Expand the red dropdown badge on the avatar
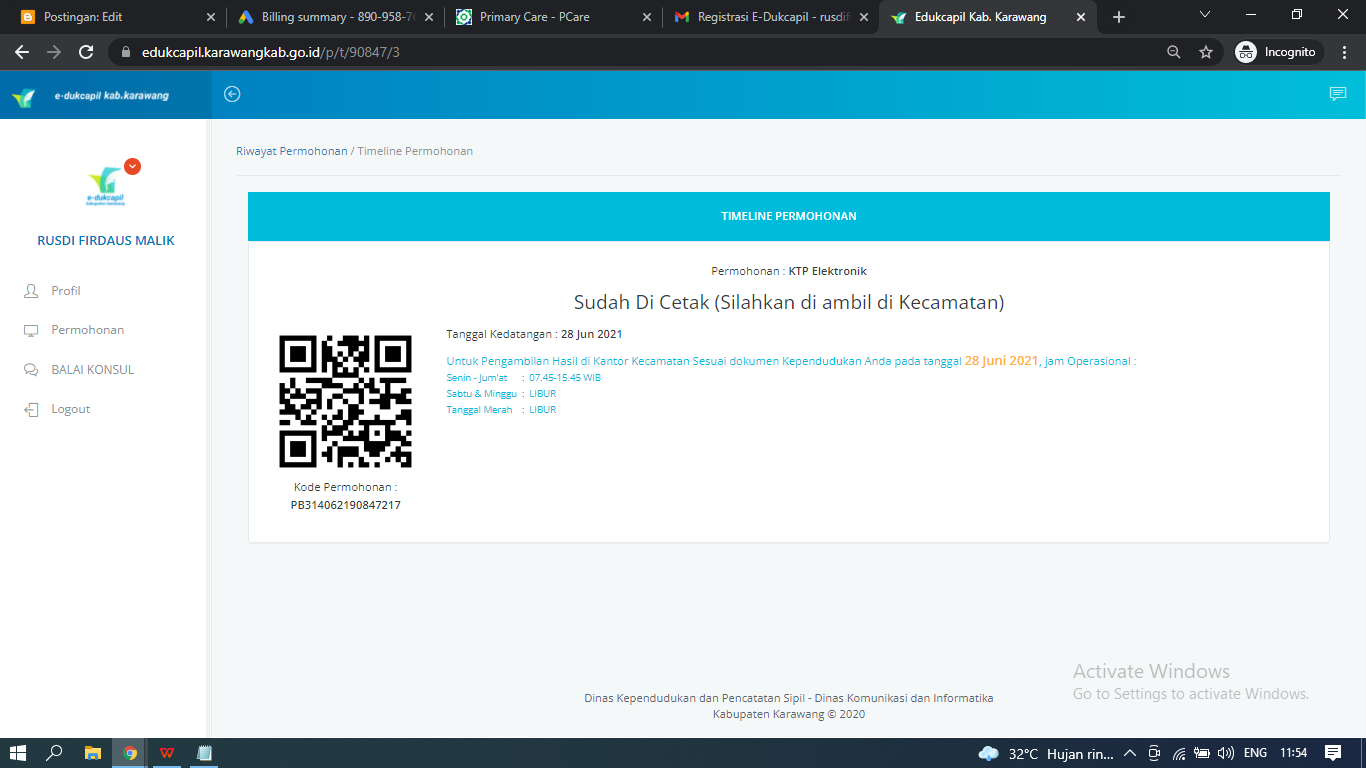Image resolution: width=1366 pixels, height=768 pixels. (x=132, y=167)
